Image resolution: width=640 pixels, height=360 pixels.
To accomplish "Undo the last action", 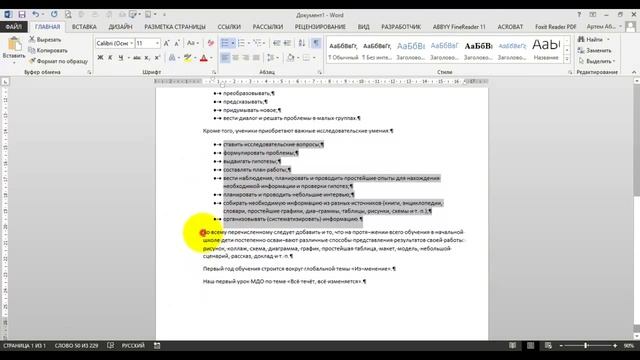I will [36, 15].
